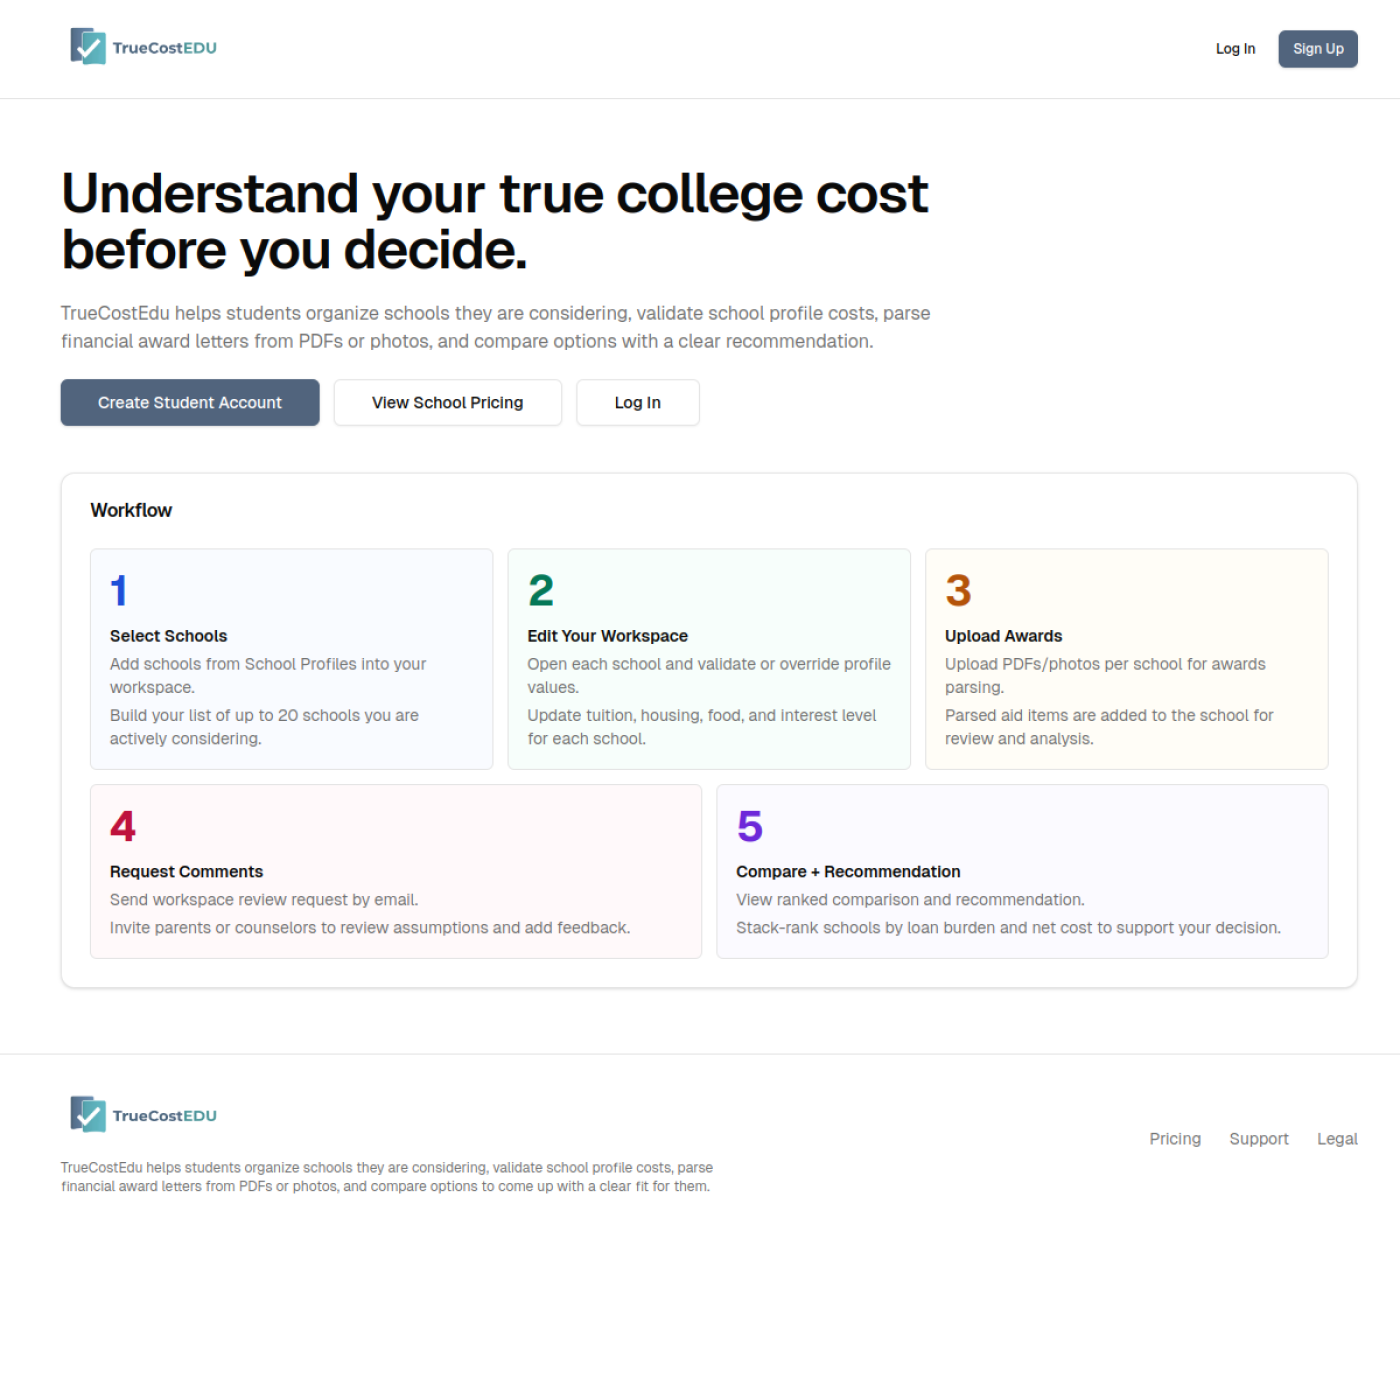1400x1400 pixels.
Task: Select the red number 4 indicator
Action: click(122, 826)
